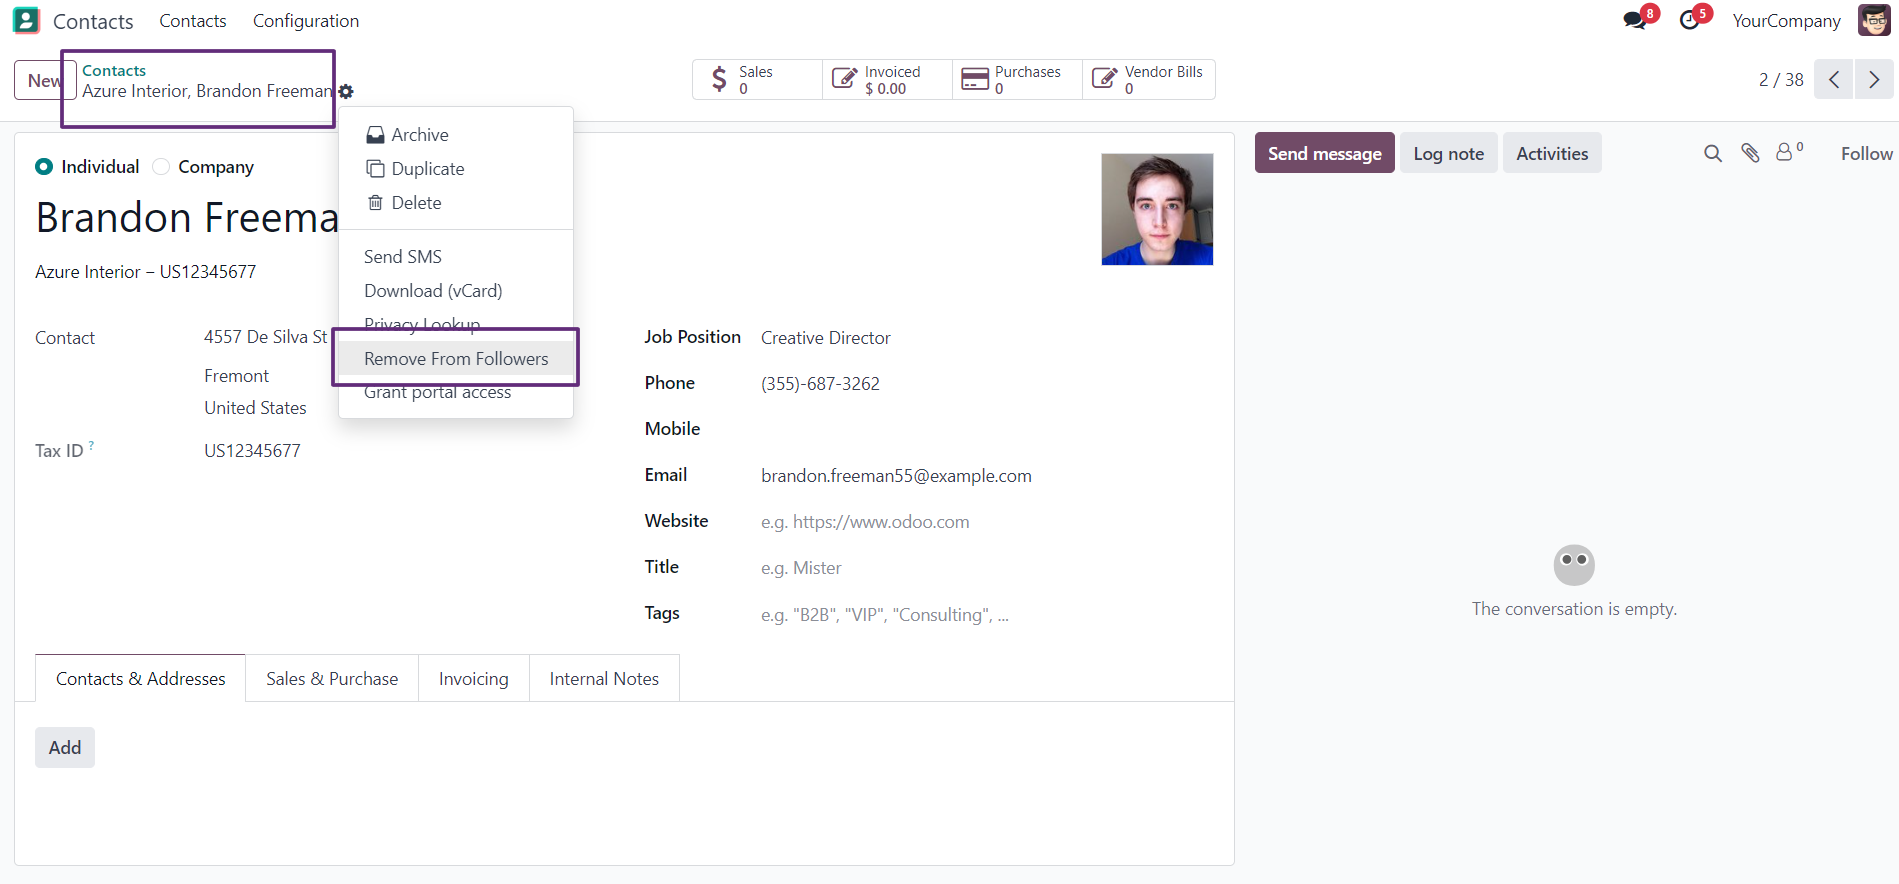Image resolution: width=1899 pixels, height=884 pixels.
Task: Edit the street address field
Action: click(x=266, y=337)
